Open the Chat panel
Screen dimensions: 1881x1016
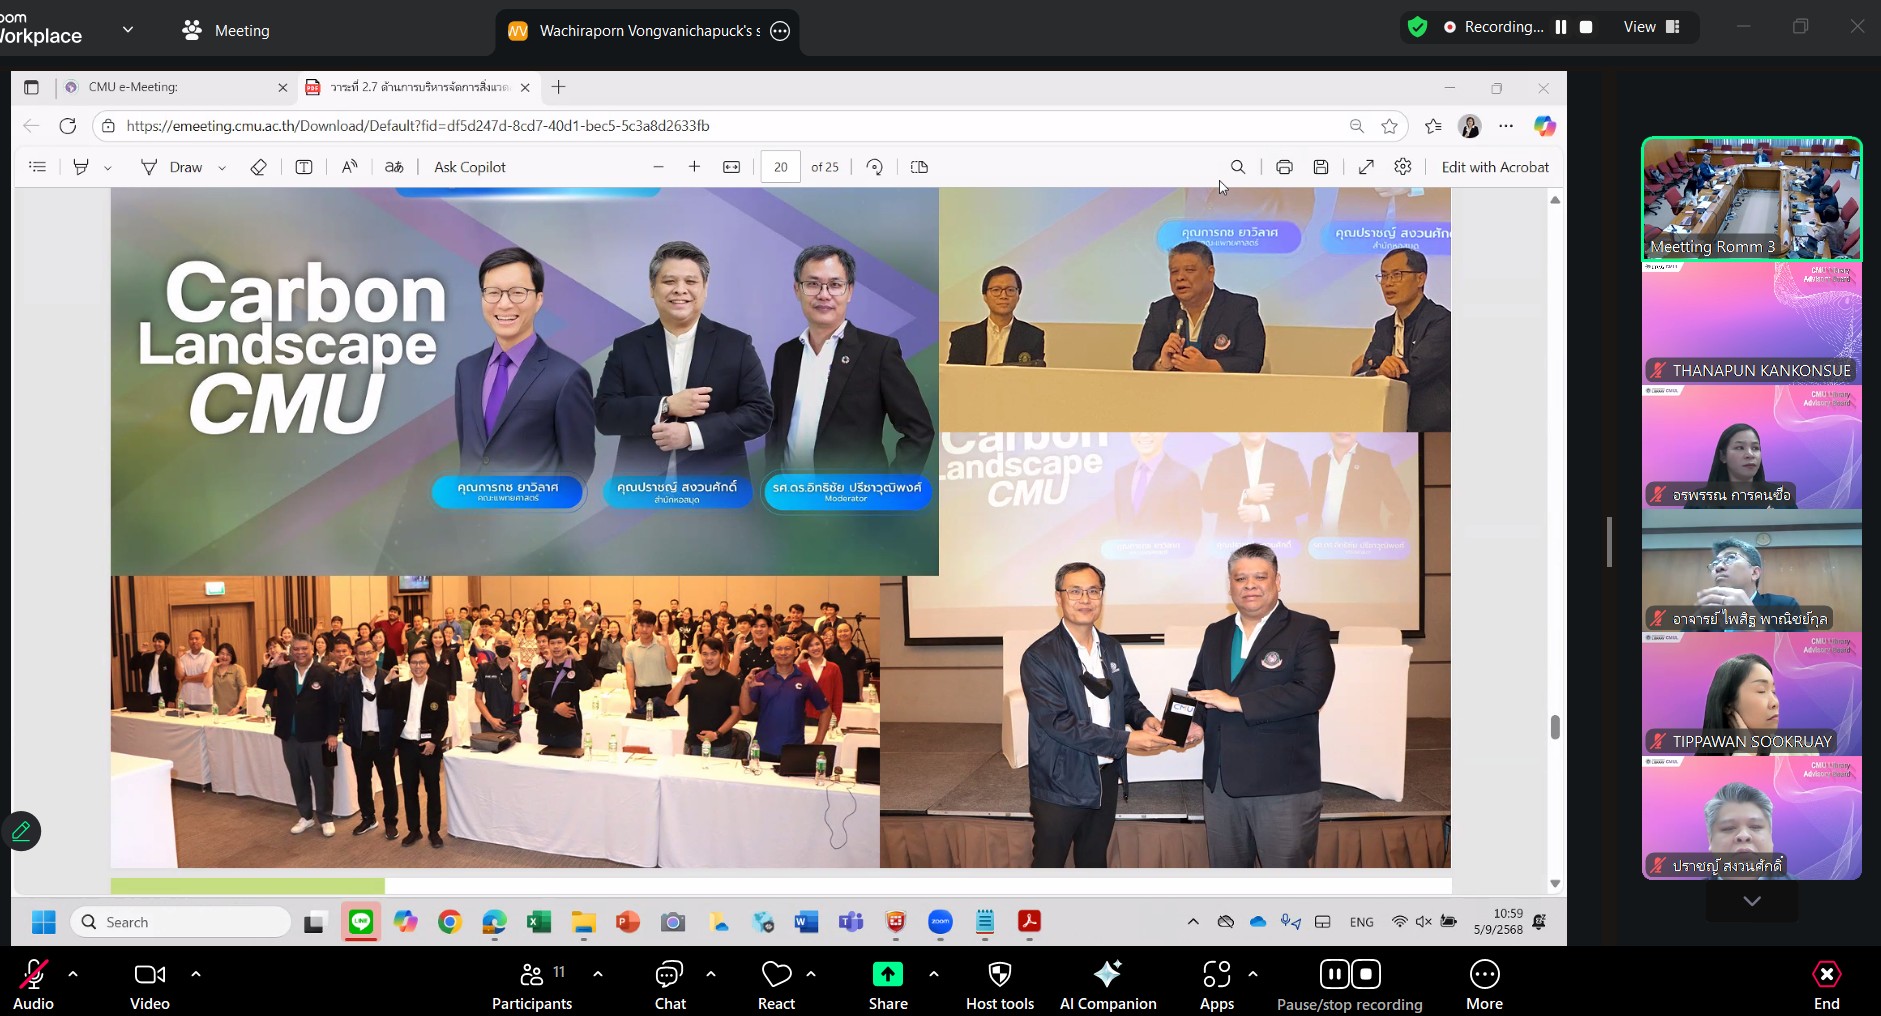point(670,985)
